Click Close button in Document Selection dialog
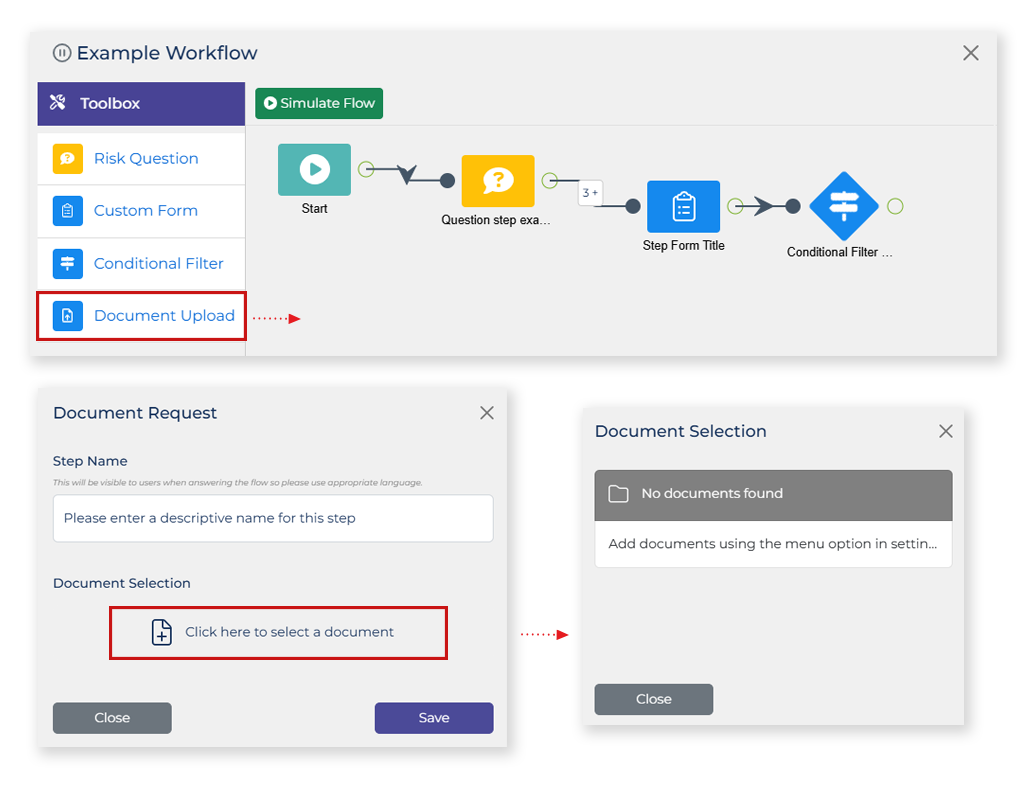Screen dimensions: 1027x792 654,699
